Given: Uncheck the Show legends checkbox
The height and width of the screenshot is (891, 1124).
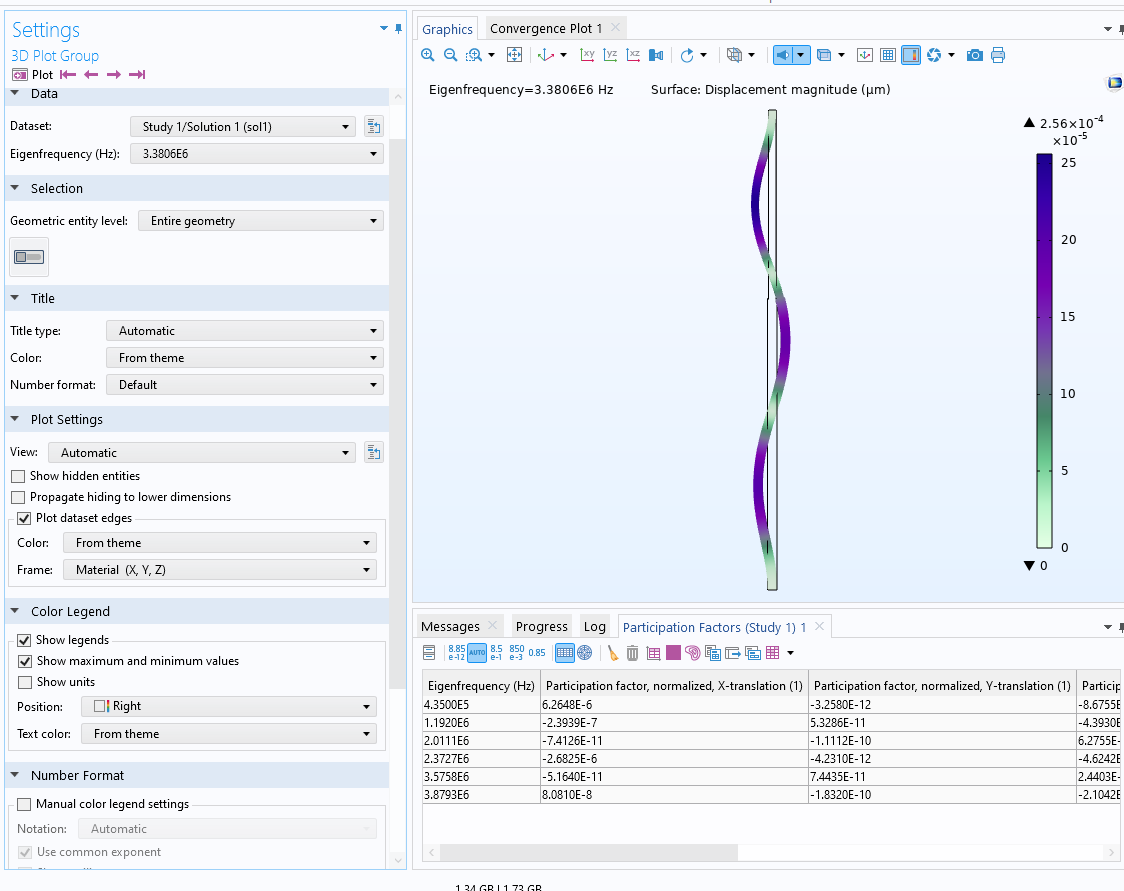Looking at the screenshot, I should pyautogui.click(x=25, y=640).
